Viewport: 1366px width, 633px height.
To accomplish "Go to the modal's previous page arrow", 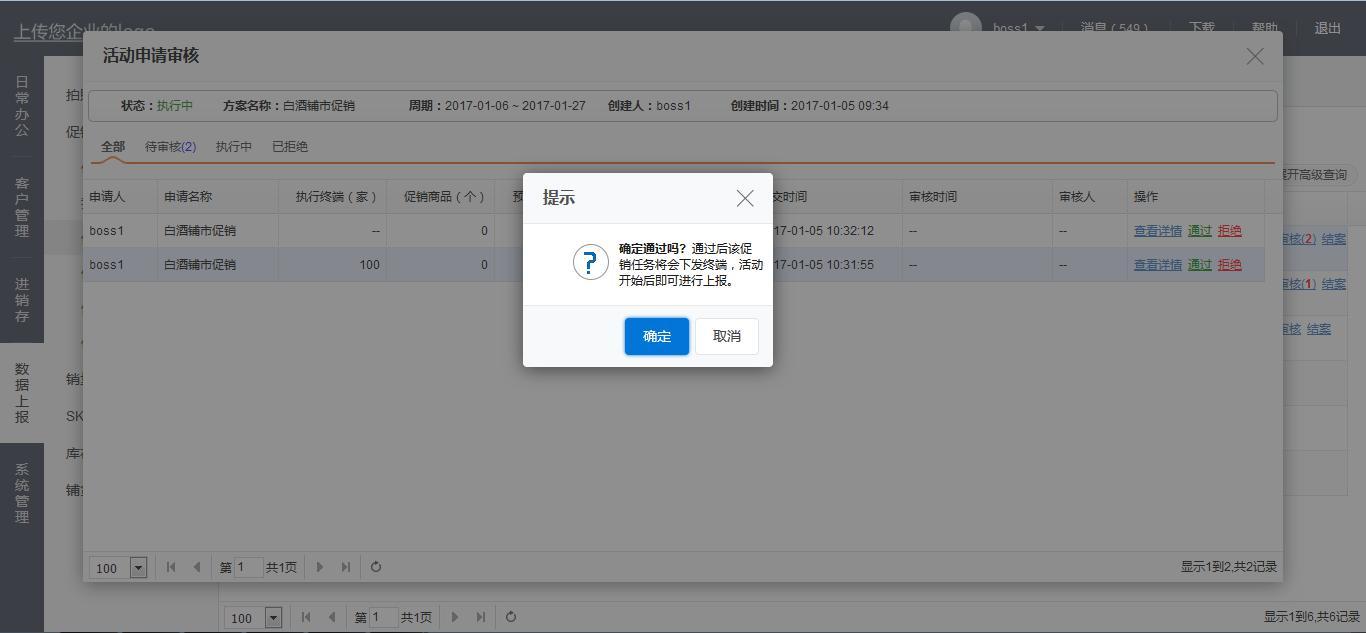I will point(197,567).
